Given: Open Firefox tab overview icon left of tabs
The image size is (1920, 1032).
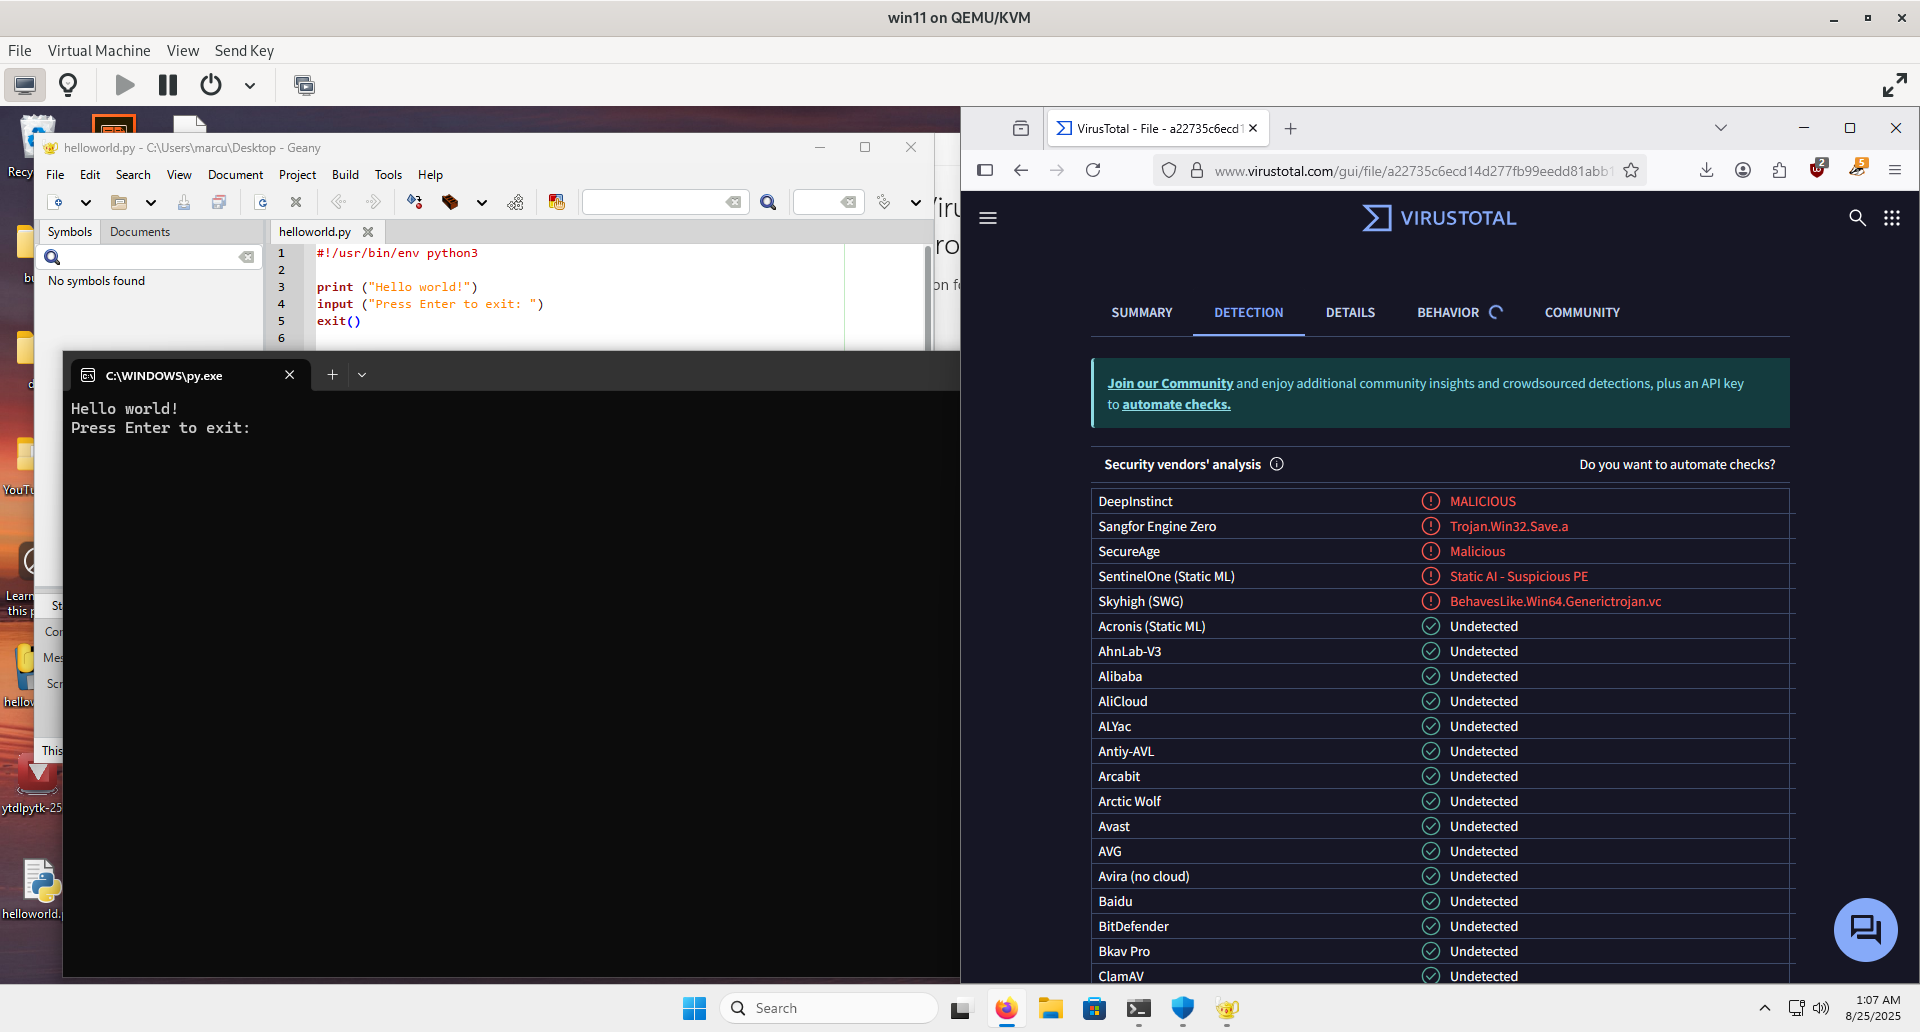Looking at the screenshot, I should (x=1021, y=128).
